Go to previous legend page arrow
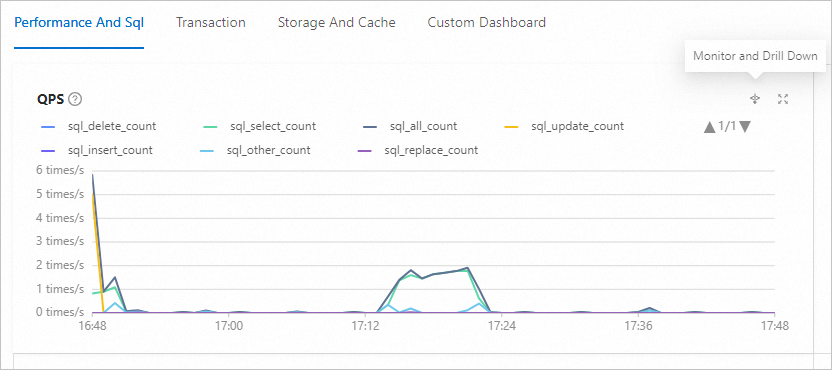The image size is (832, 370). tap(709, 127)
